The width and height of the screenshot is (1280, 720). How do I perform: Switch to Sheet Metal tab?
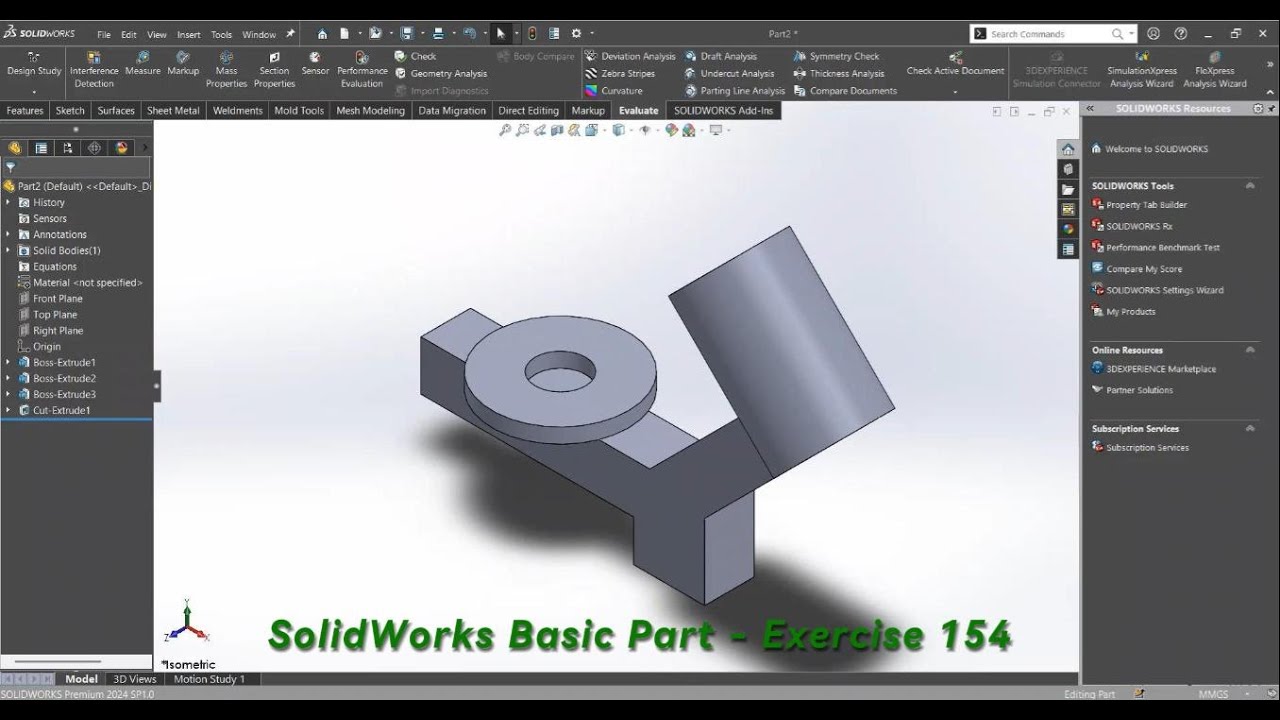173,111
